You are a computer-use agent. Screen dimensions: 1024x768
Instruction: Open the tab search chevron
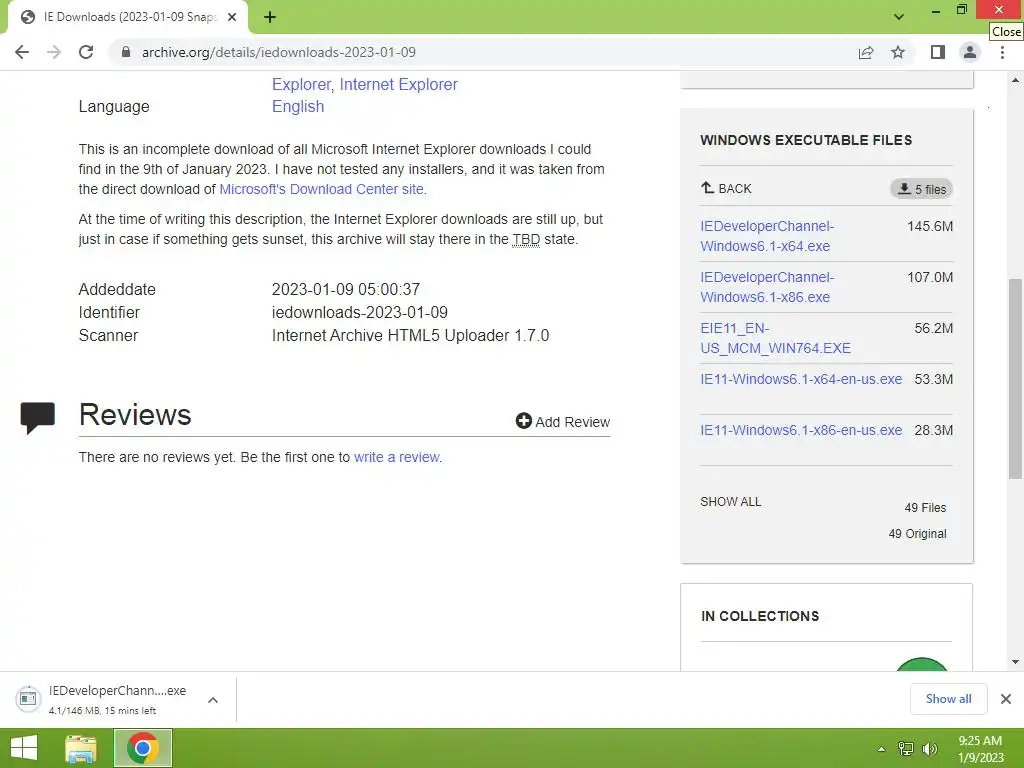coord(899,17)
